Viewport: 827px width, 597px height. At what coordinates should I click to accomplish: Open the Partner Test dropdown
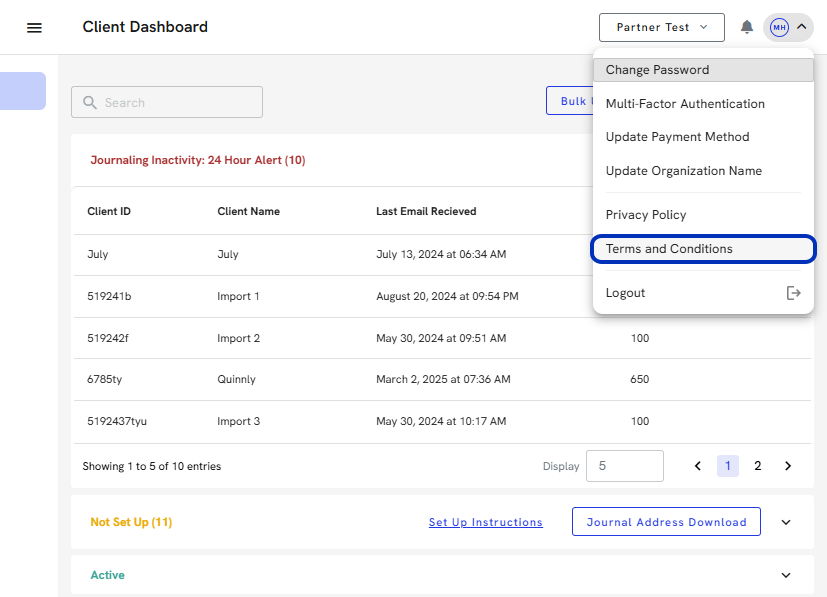pyautogui.click(x=660, y=27)
